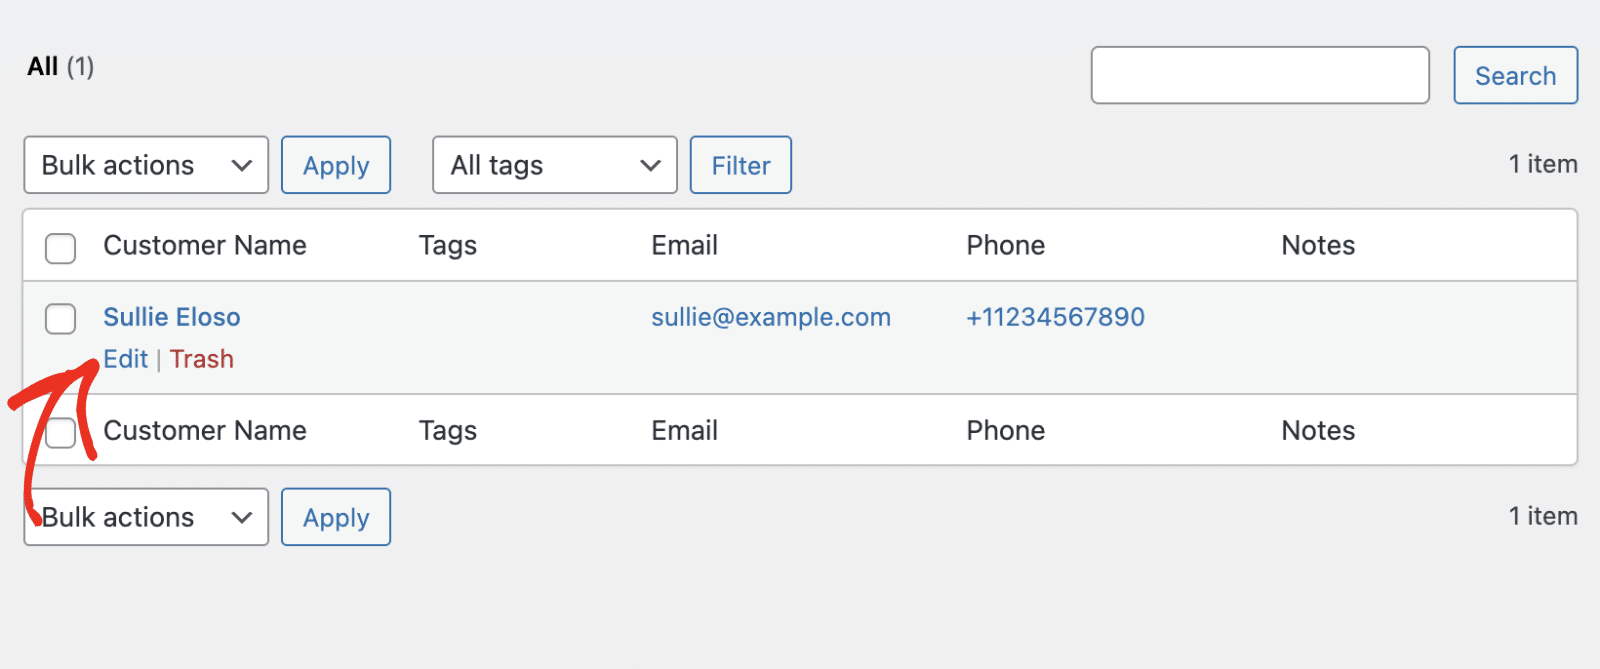Click Edit under Sullie Eloso

coord(126,359)
